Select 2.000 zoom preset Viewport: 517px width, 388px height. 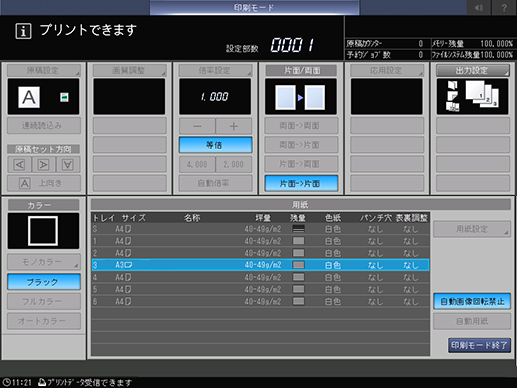point(234,164)
